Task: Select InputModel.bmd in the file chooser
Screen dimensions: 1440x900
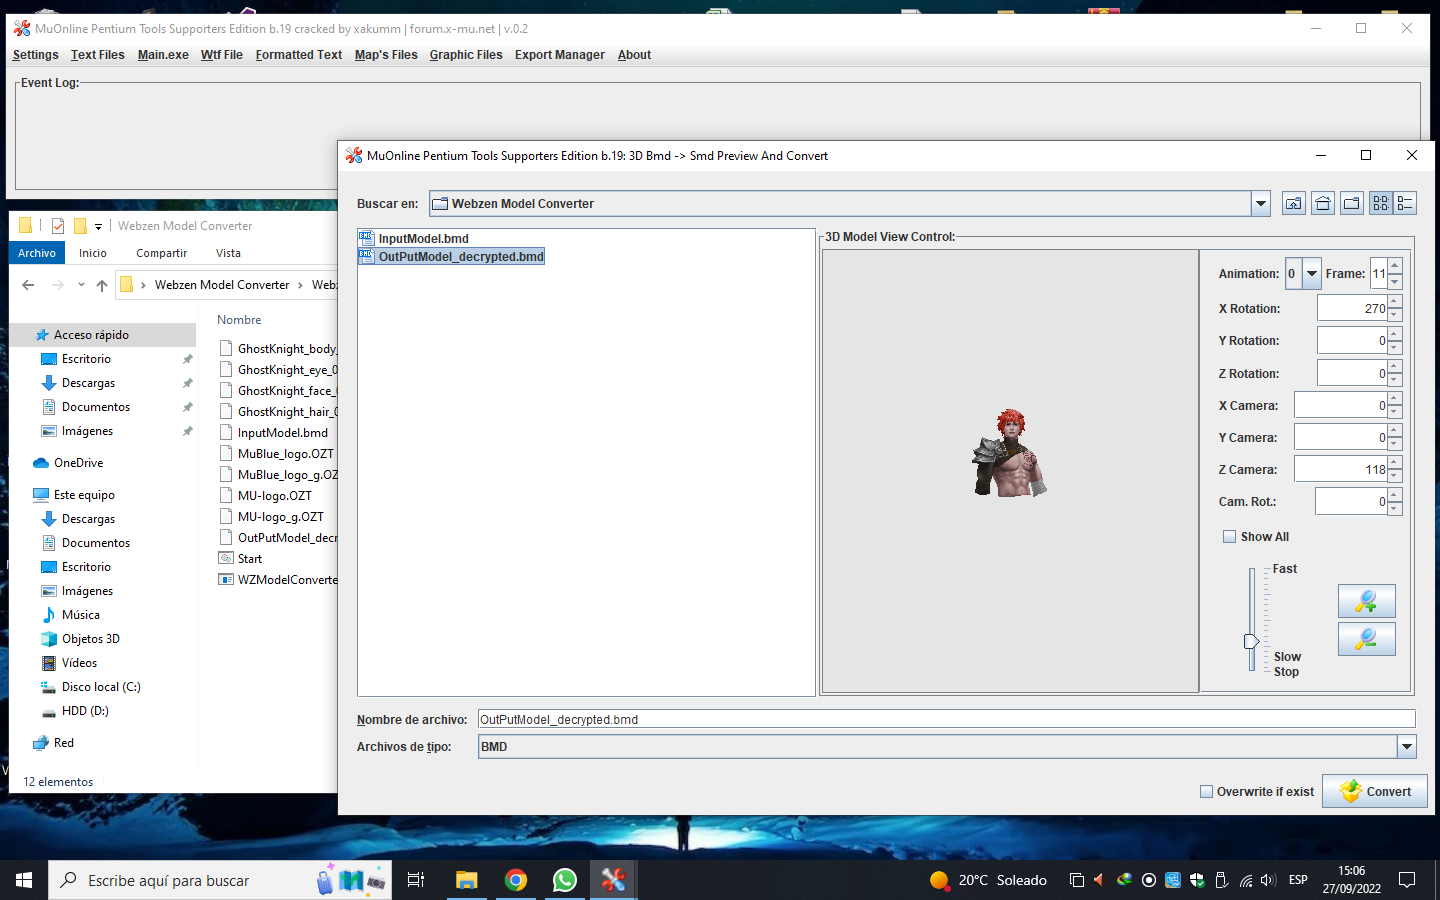Action: (x=414, y=238)
